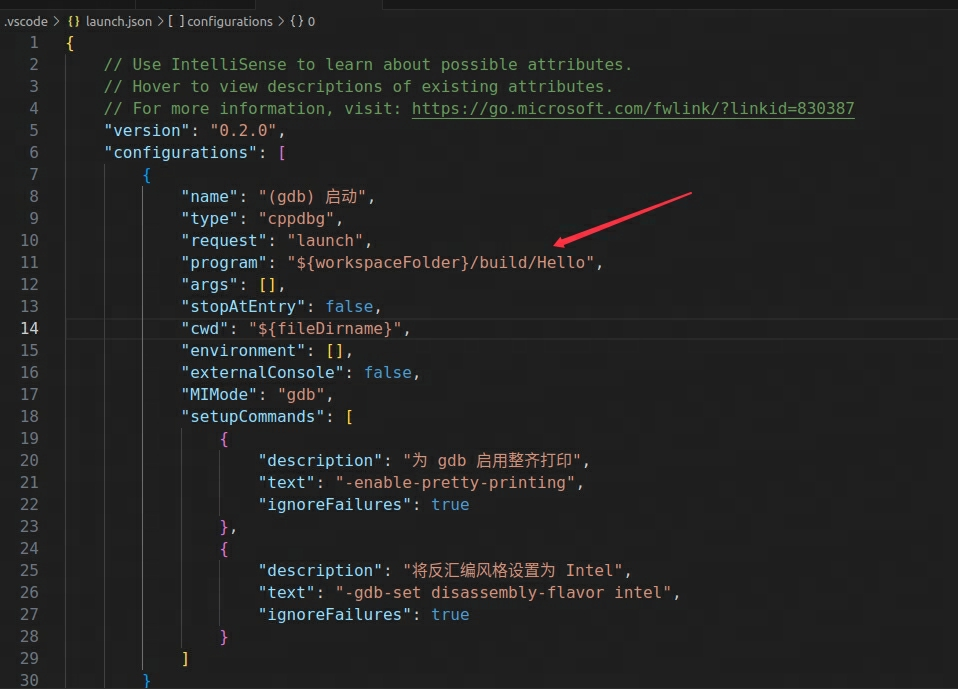The width and height of the screenshot is (958, 689).
Task: Click the "-gdb-set disassembly-flavor intel" value
Action: (503, 592)
